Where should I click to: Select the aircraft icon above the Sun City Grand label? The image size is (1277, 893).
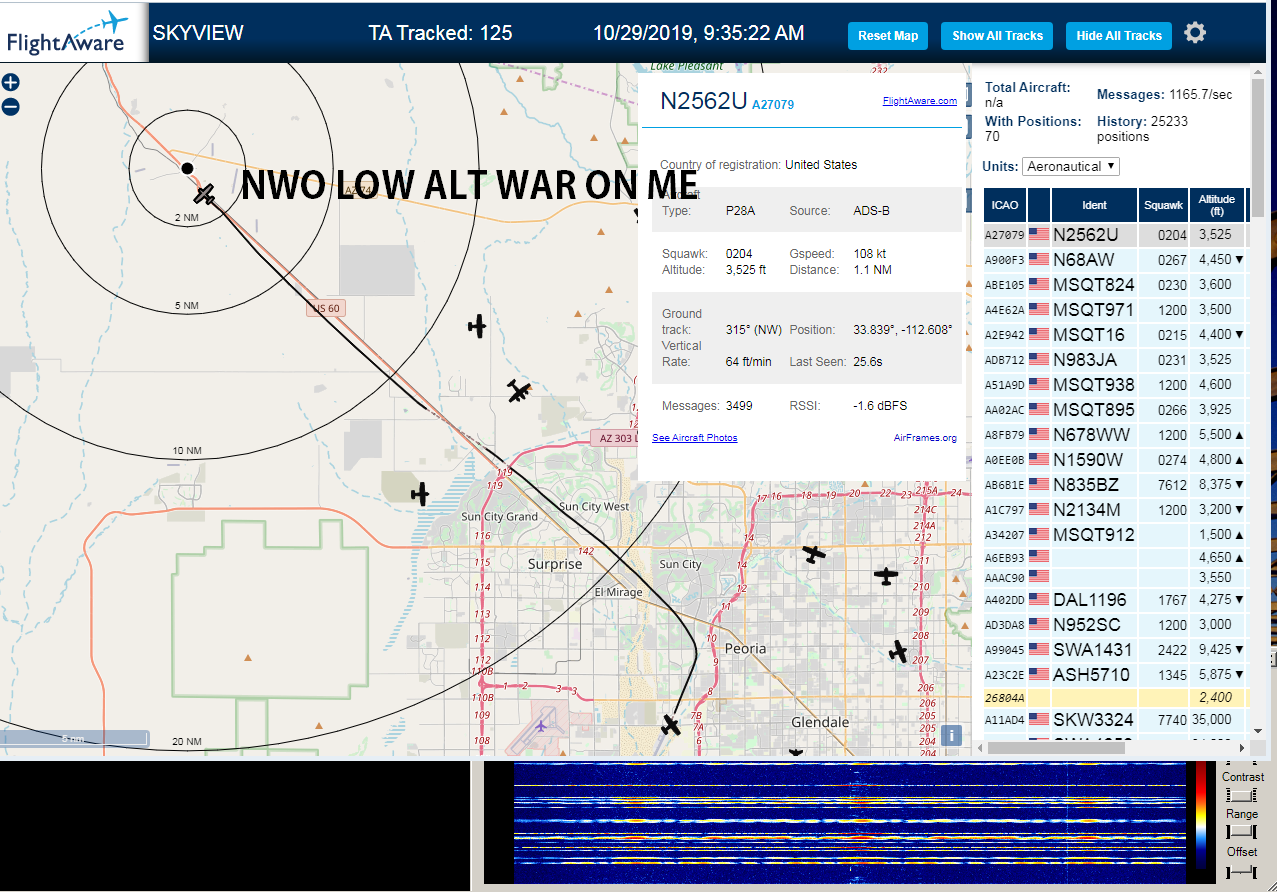tap(420, 493)
